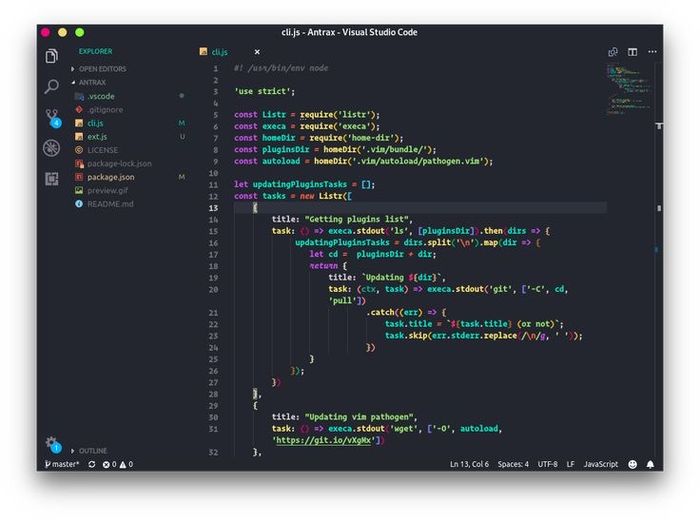This screenshot has height=520, width=700.
Task: Click the master branch indicator
Action: pyautogui.click(x=62, y=464)
